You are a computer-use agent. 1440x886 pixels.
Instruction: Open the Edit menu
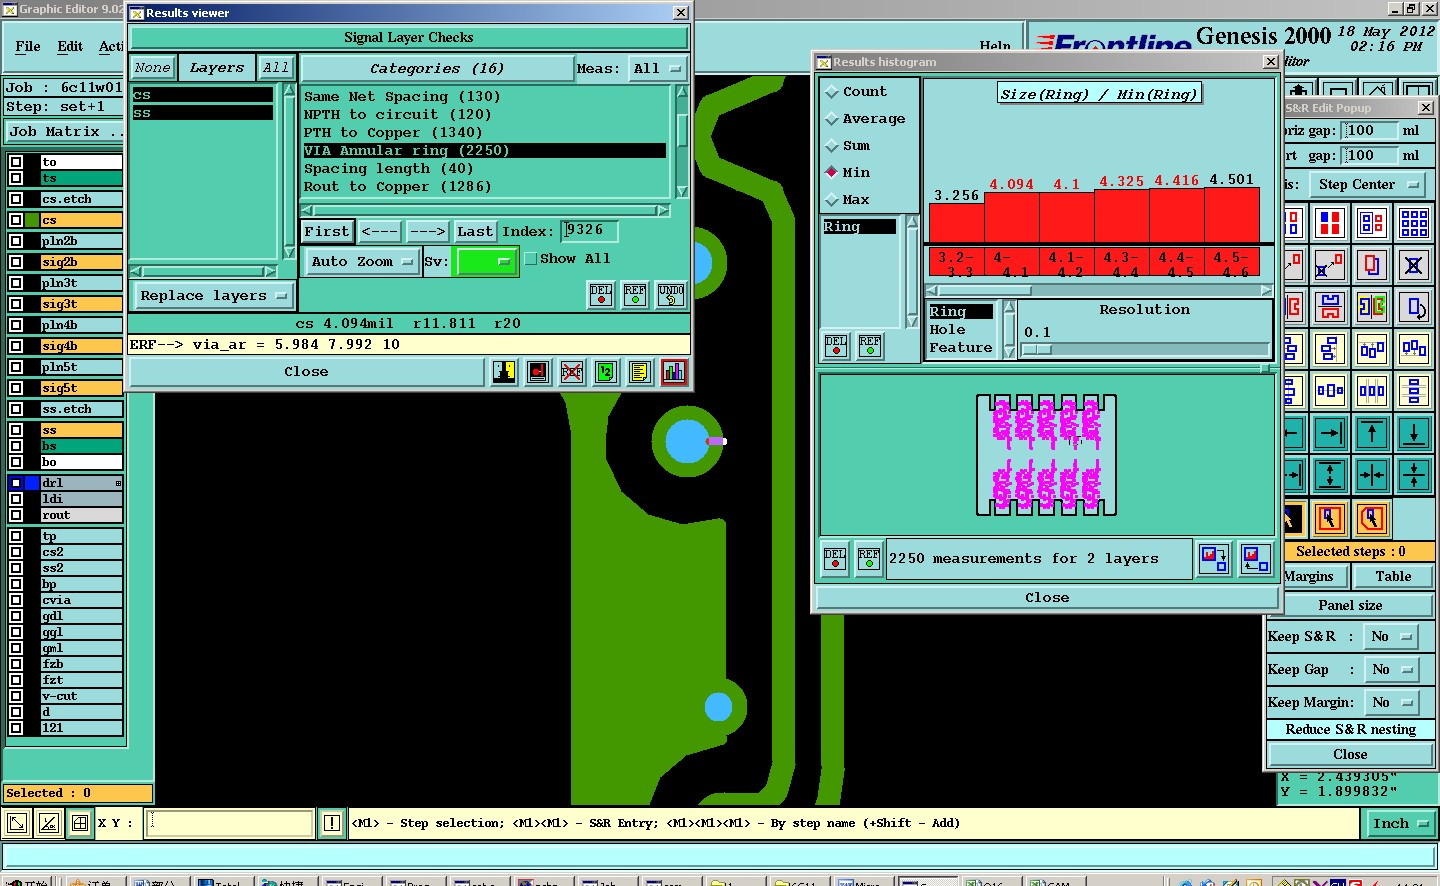coord(70,46)
